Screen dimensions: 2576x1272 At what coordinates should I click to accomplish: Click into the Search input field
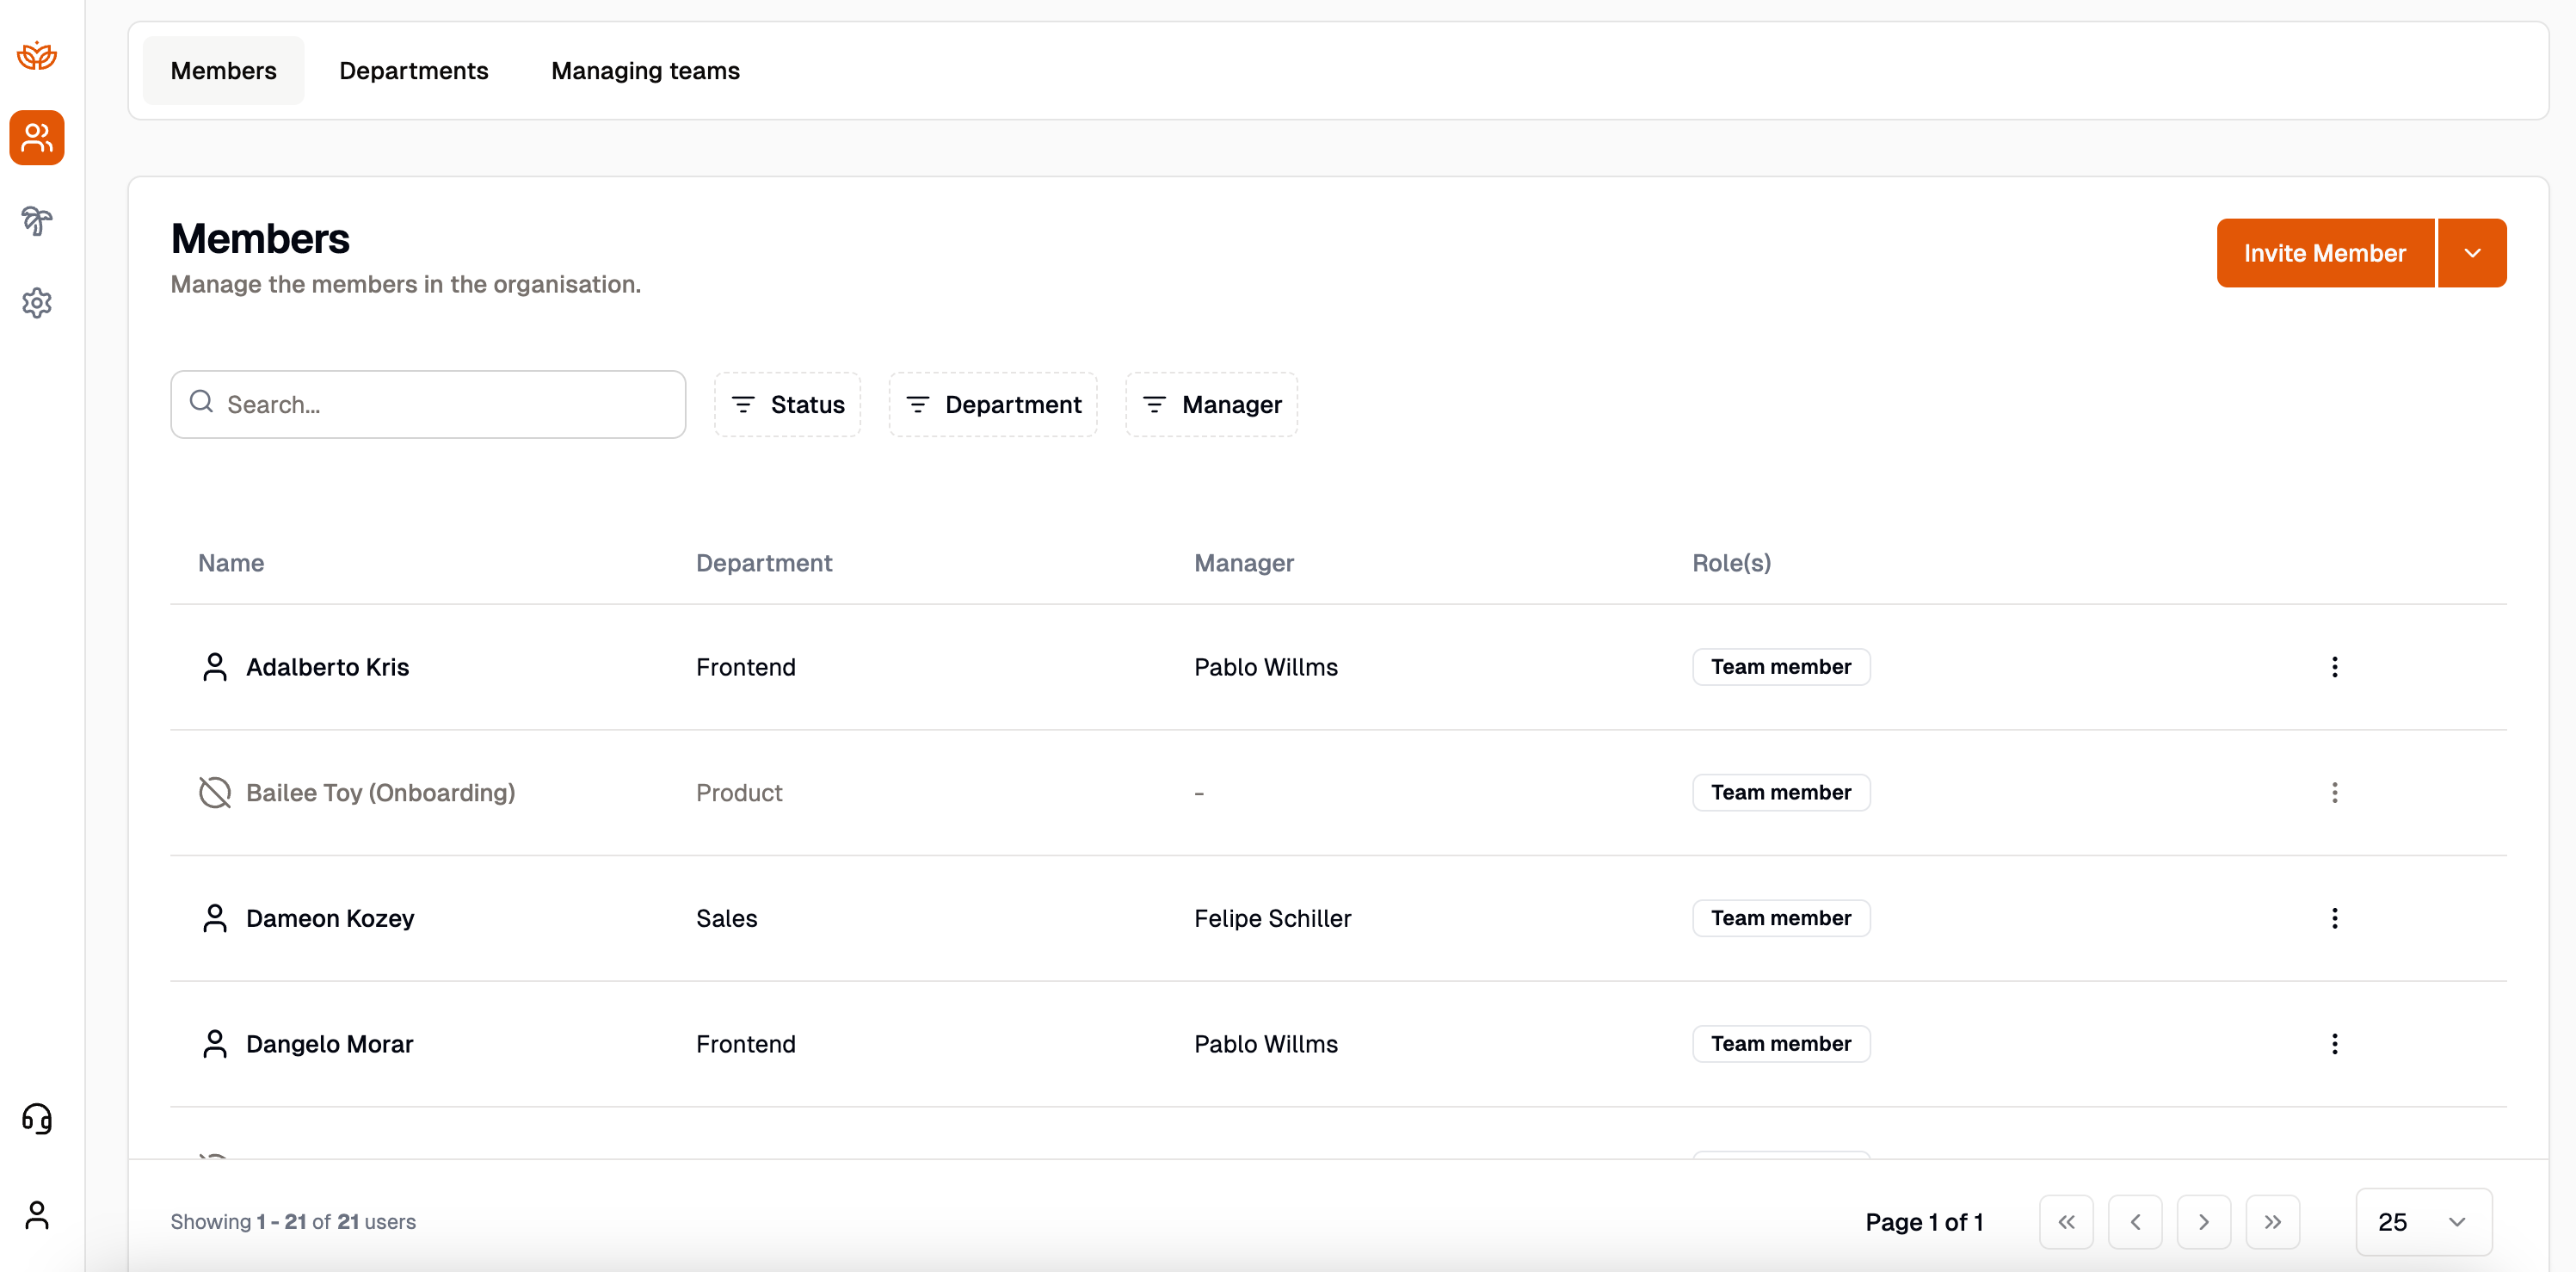click(x=428, y=405)
